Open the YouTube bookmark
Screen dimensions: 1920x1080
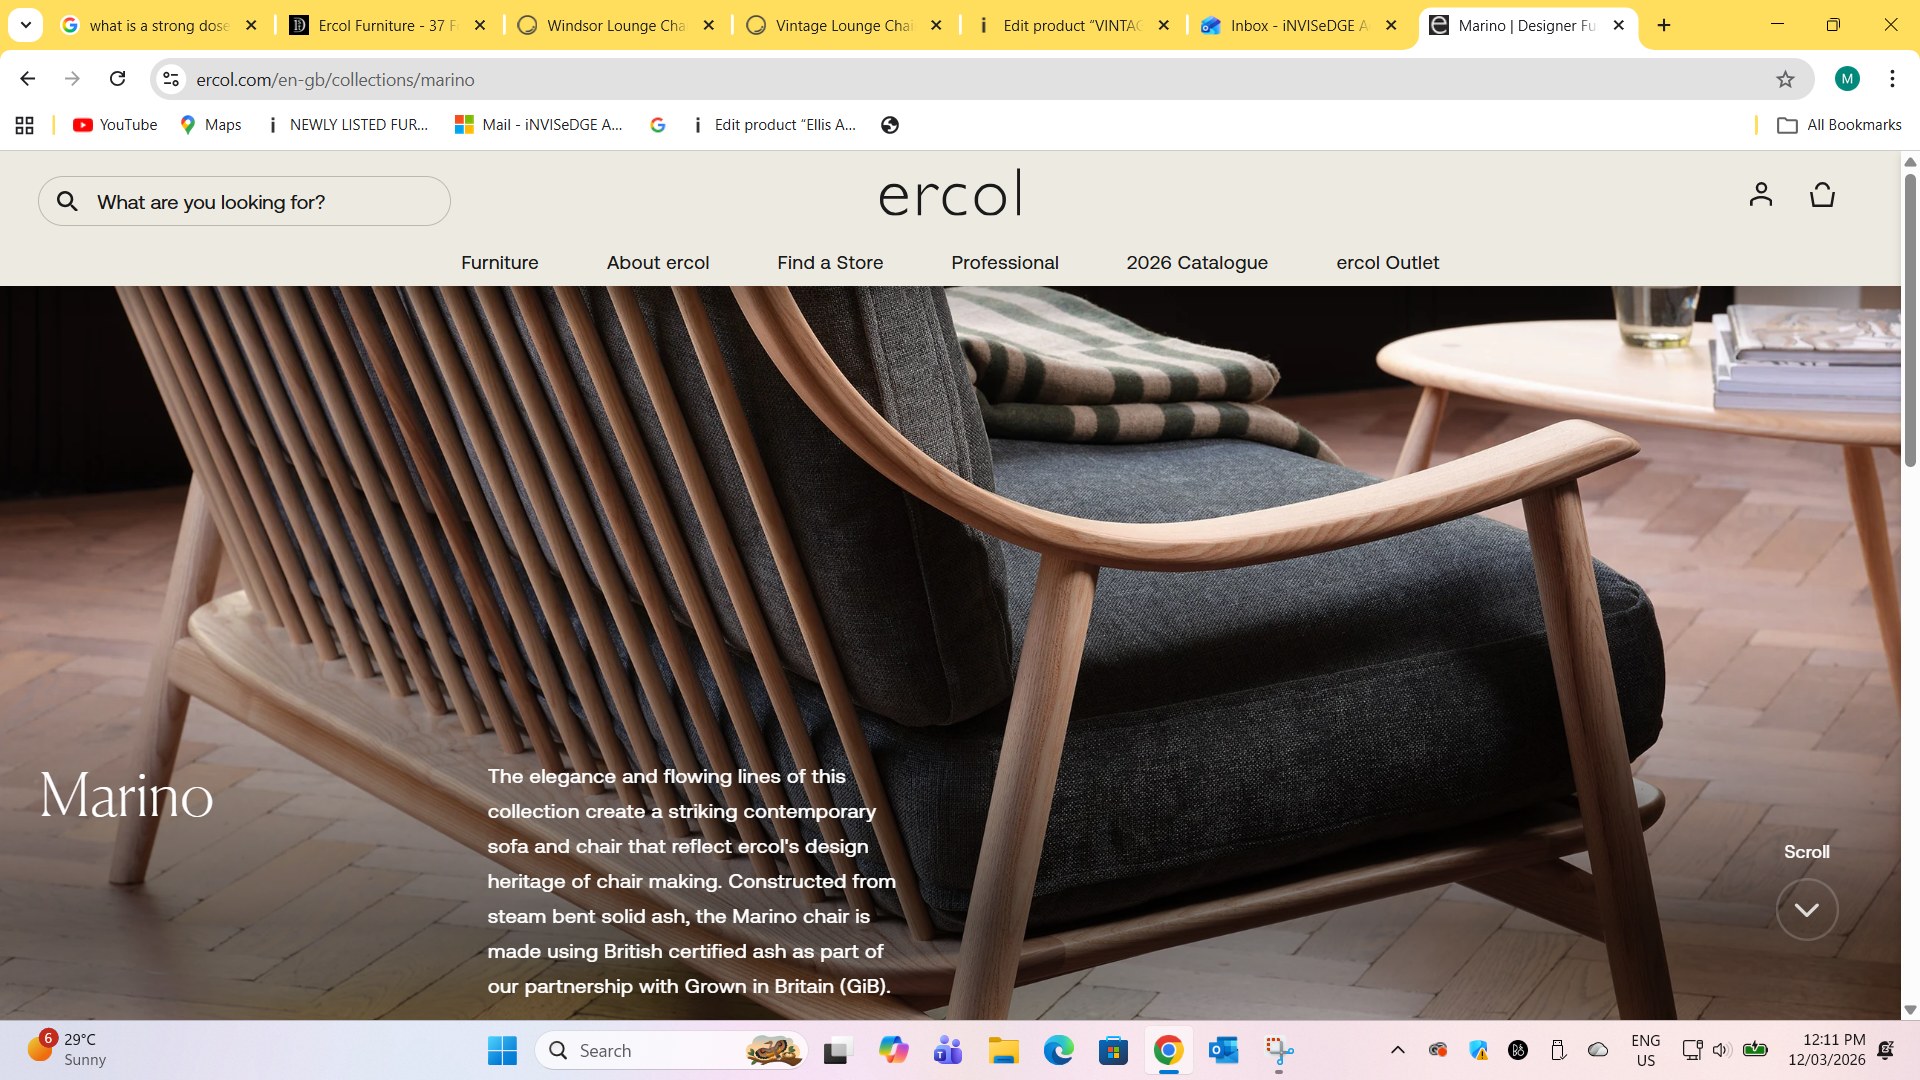click(115, 125)
